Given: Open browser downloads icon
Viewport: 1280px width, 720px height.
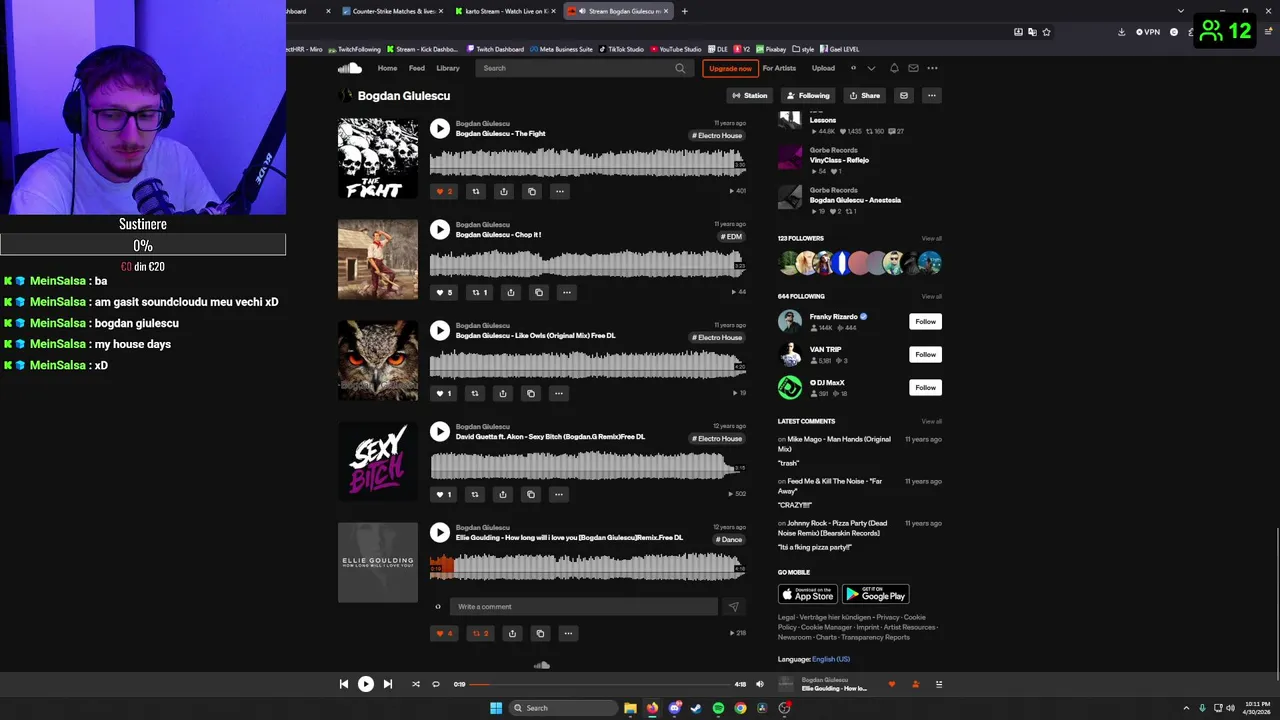Looking at the screenshot, I should pos(1121,32).
